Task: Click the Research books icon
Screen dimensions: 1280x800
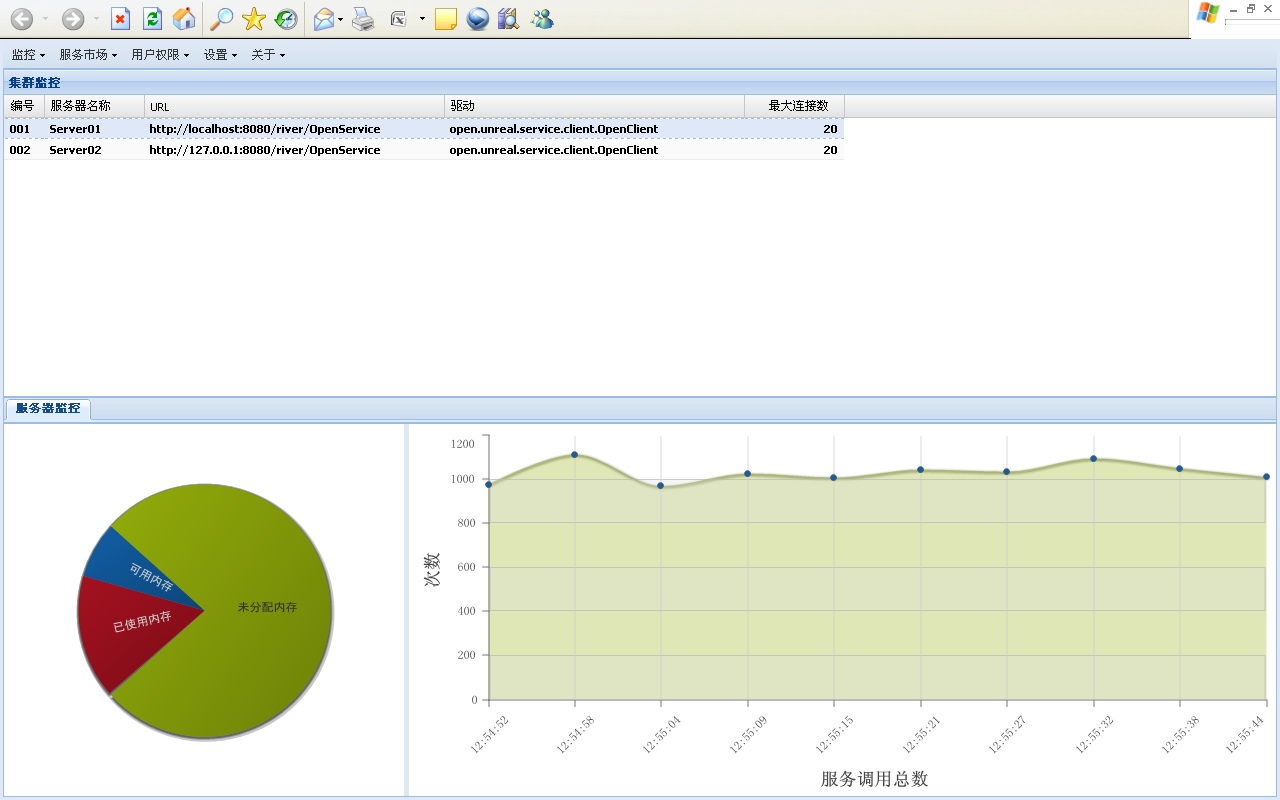Action: tap(508, 19)
